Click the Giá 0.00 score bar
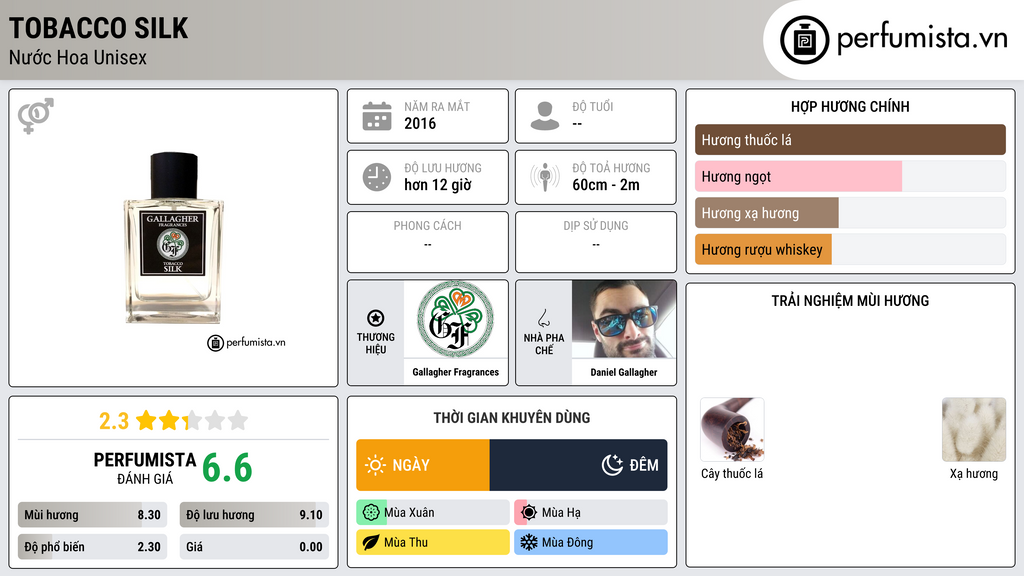The width and height of the screenshot is (1024, 576). point(254,547)
